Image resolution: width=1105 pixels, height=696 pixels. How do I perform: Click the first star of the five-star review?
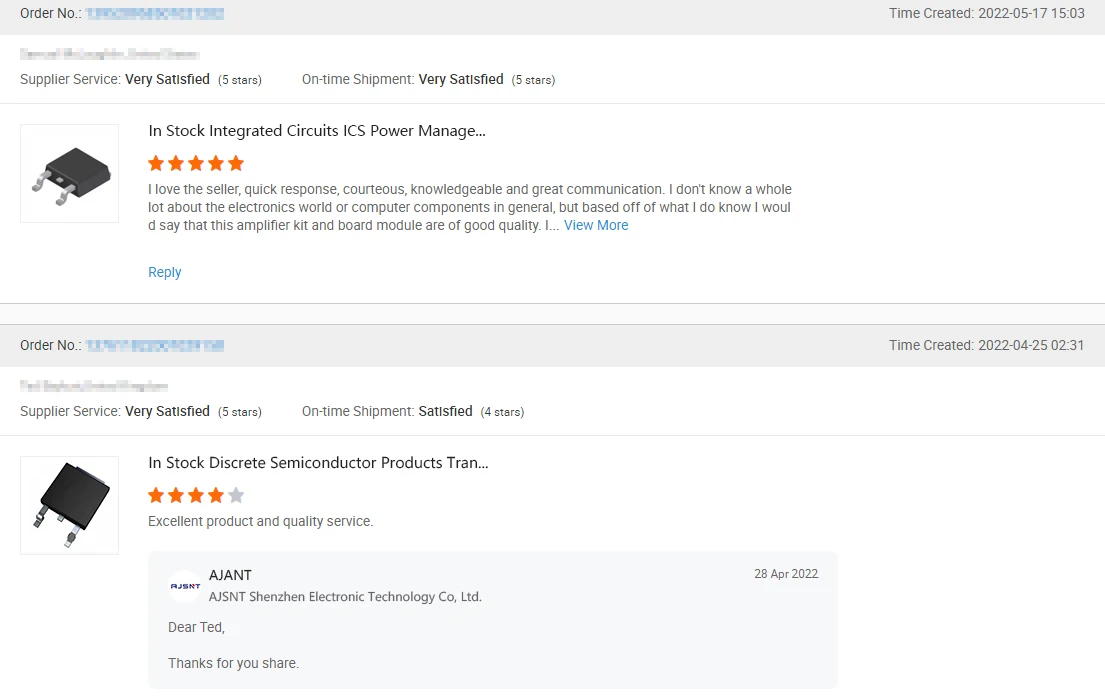pos(156,163)
